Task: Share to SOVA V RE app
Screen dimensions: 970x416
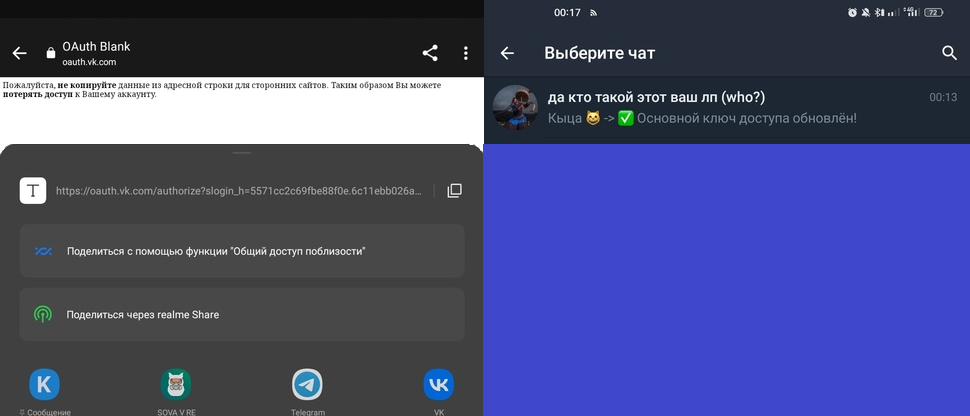Action: tap(176, 384)
